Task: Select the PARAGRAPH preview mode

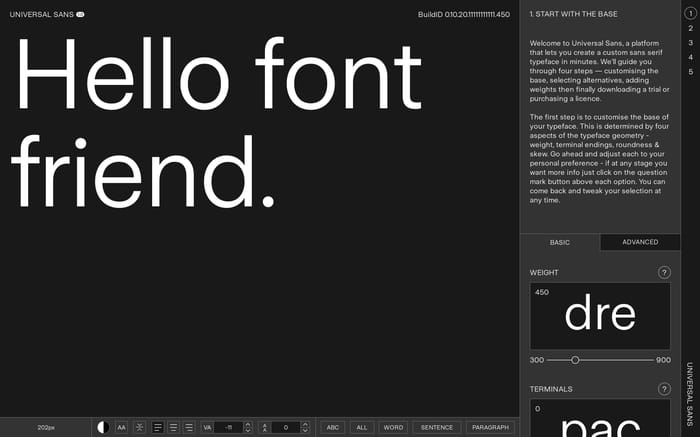Action: pyautogui.click(x=490, y=427)
